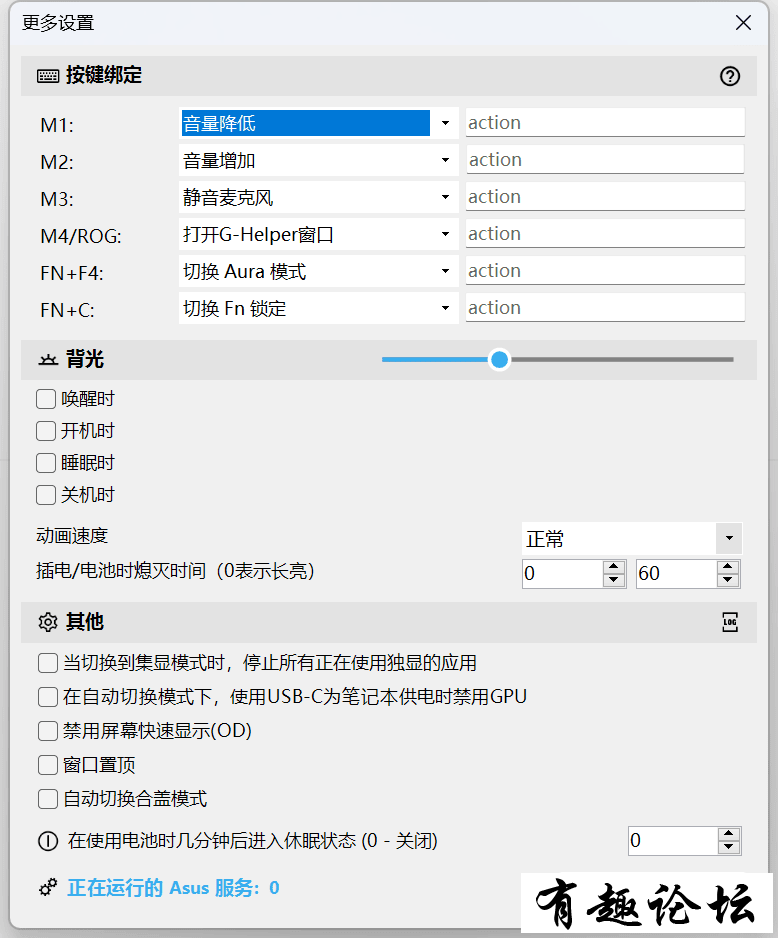Decrease hibernate minutes with down arrow
The width and height of the screenshot is (778, 938).
[728, 848]
